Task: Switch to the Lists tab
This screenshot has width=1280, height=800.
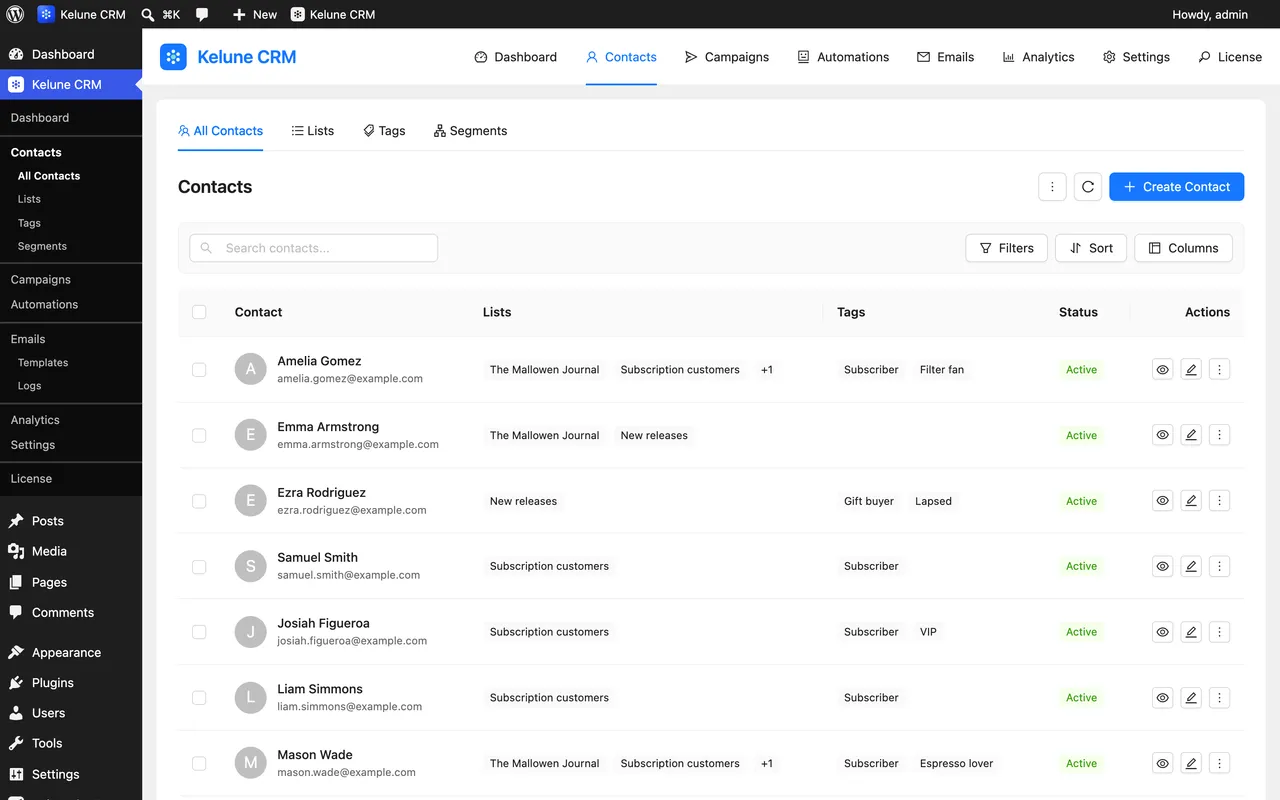Action: (x=313, y=131)
